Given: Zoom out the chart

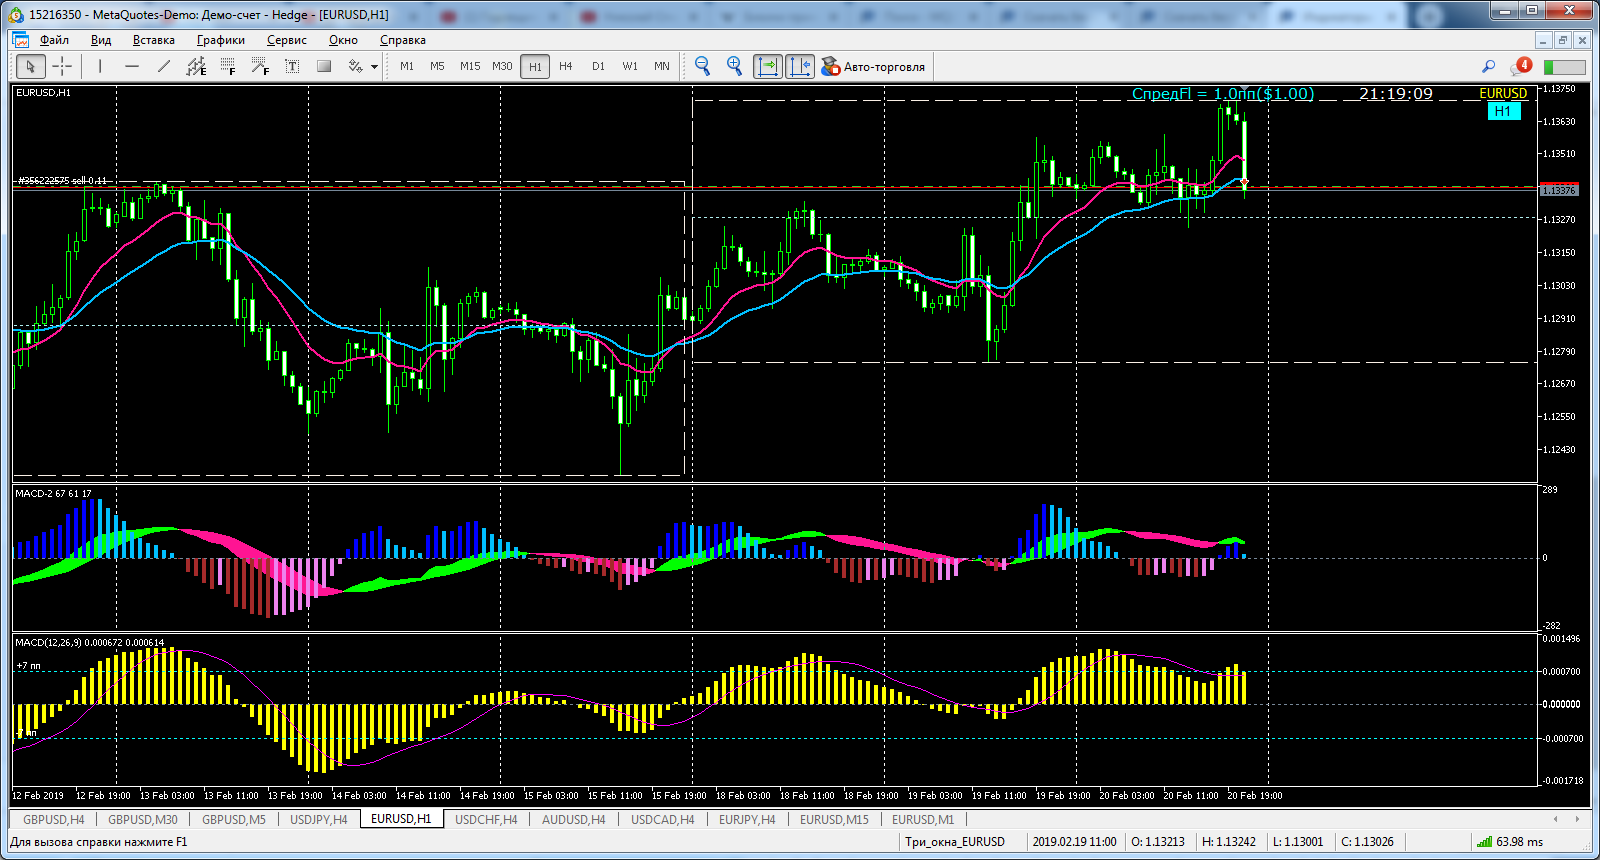Looking at the screenshot, I should tap(702, 66).
